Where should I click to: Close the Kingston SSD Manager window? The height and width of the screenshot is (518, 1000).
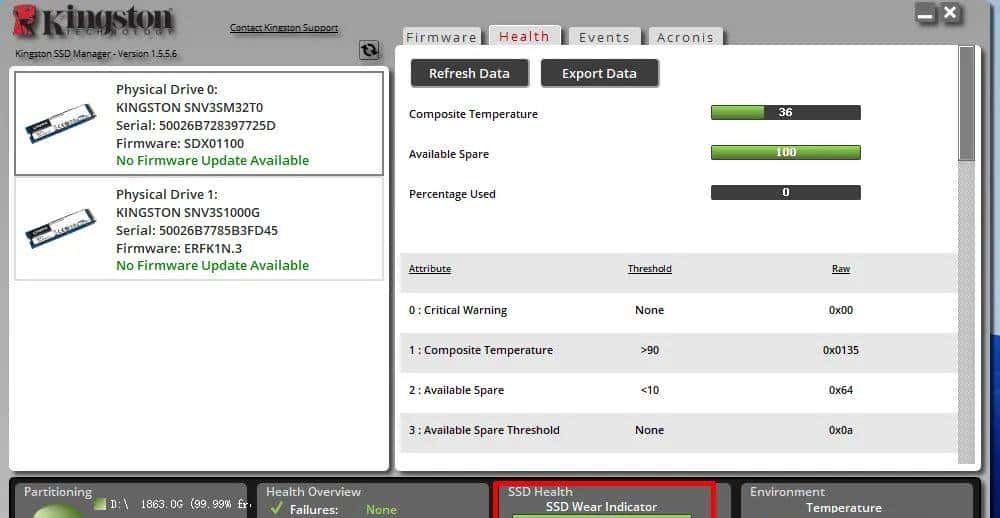point(951,13)
